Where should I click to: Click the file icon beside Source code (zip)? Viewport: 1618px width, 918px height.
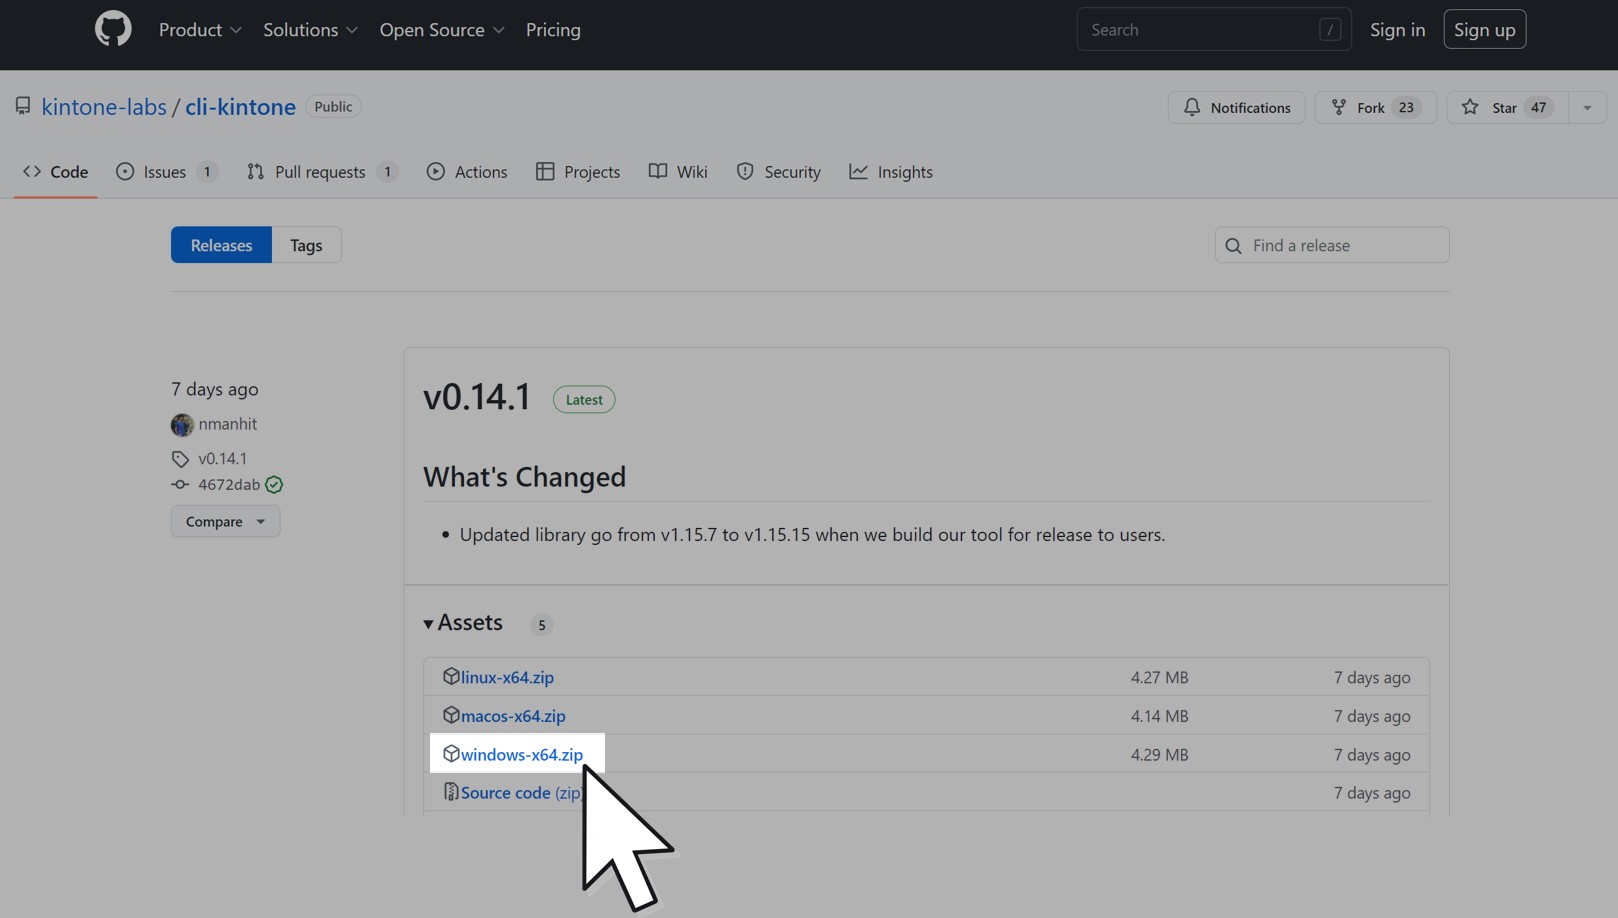point(451,792)
